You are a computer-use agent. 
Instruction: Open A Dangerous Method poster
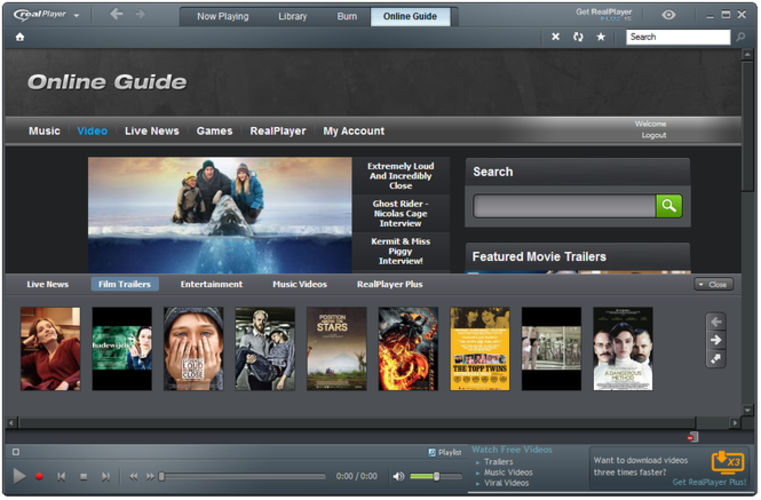click(623, 349)
